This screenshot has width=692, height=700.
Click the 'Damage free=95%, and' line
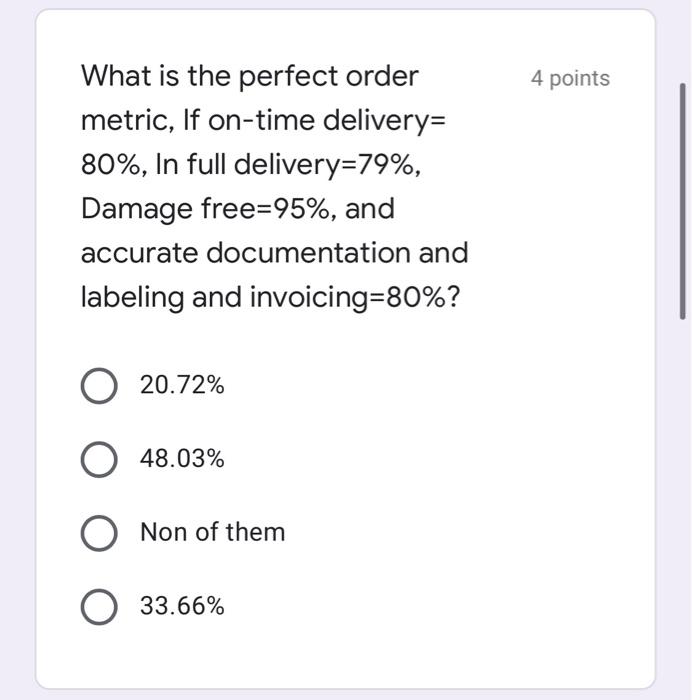(237, 209)
